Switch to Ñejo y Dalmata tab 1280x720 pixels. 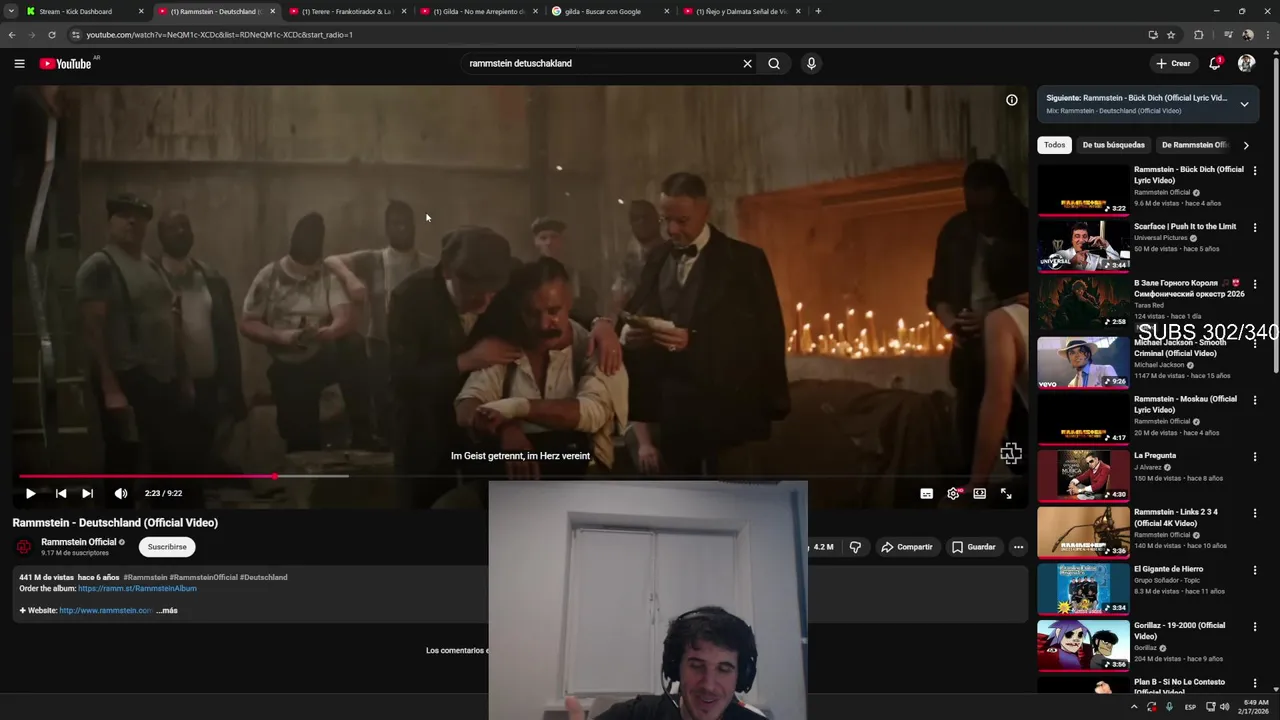(741, 11)
